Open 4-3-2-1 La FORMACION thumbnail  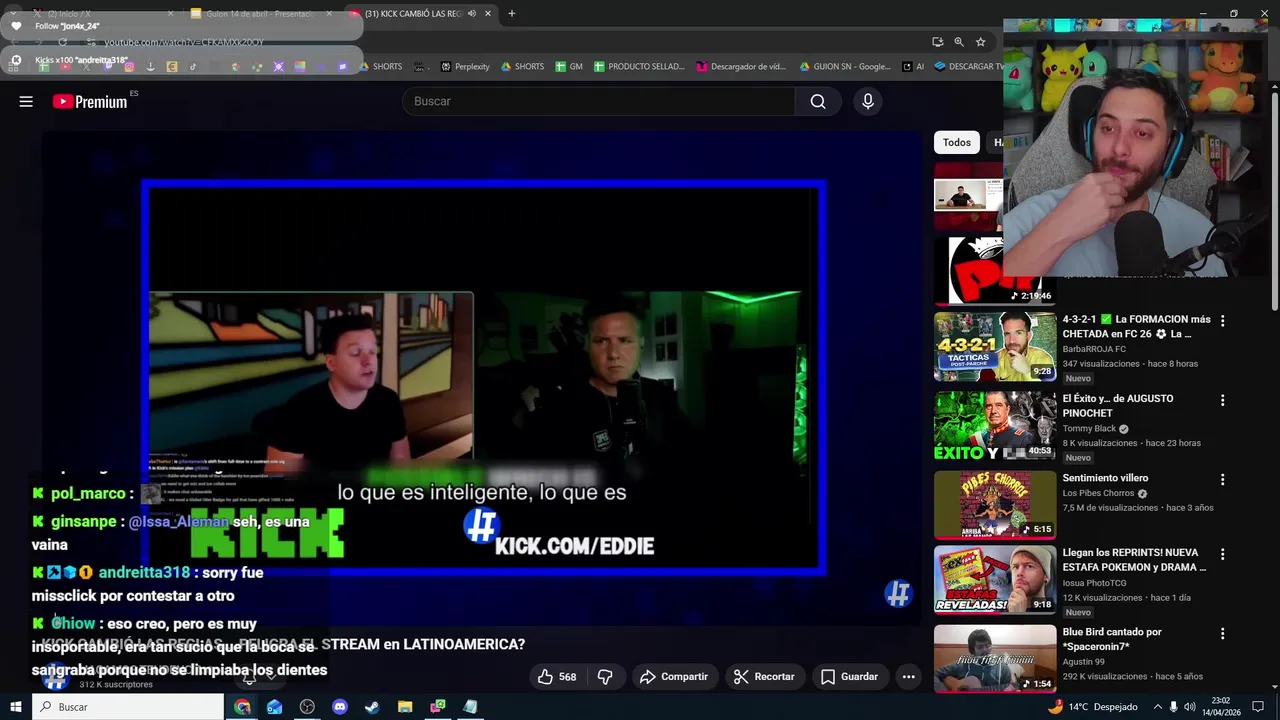point(994,346)
